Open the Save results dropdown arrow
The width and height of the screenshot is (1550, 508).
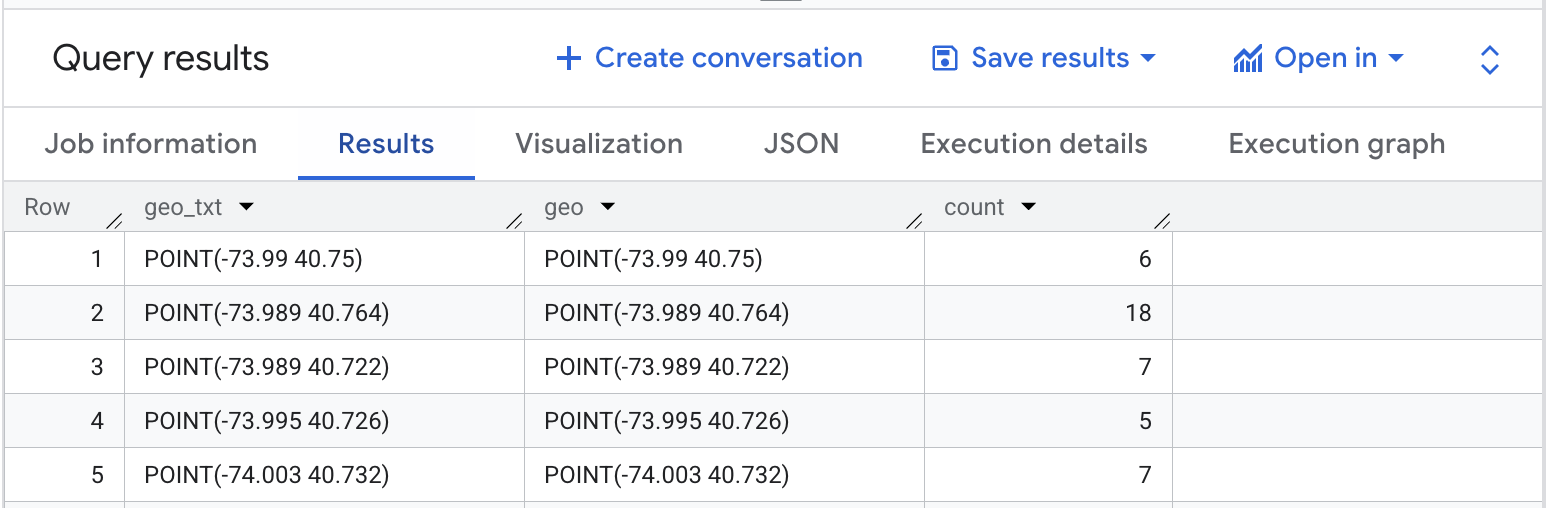(1148, 59)
